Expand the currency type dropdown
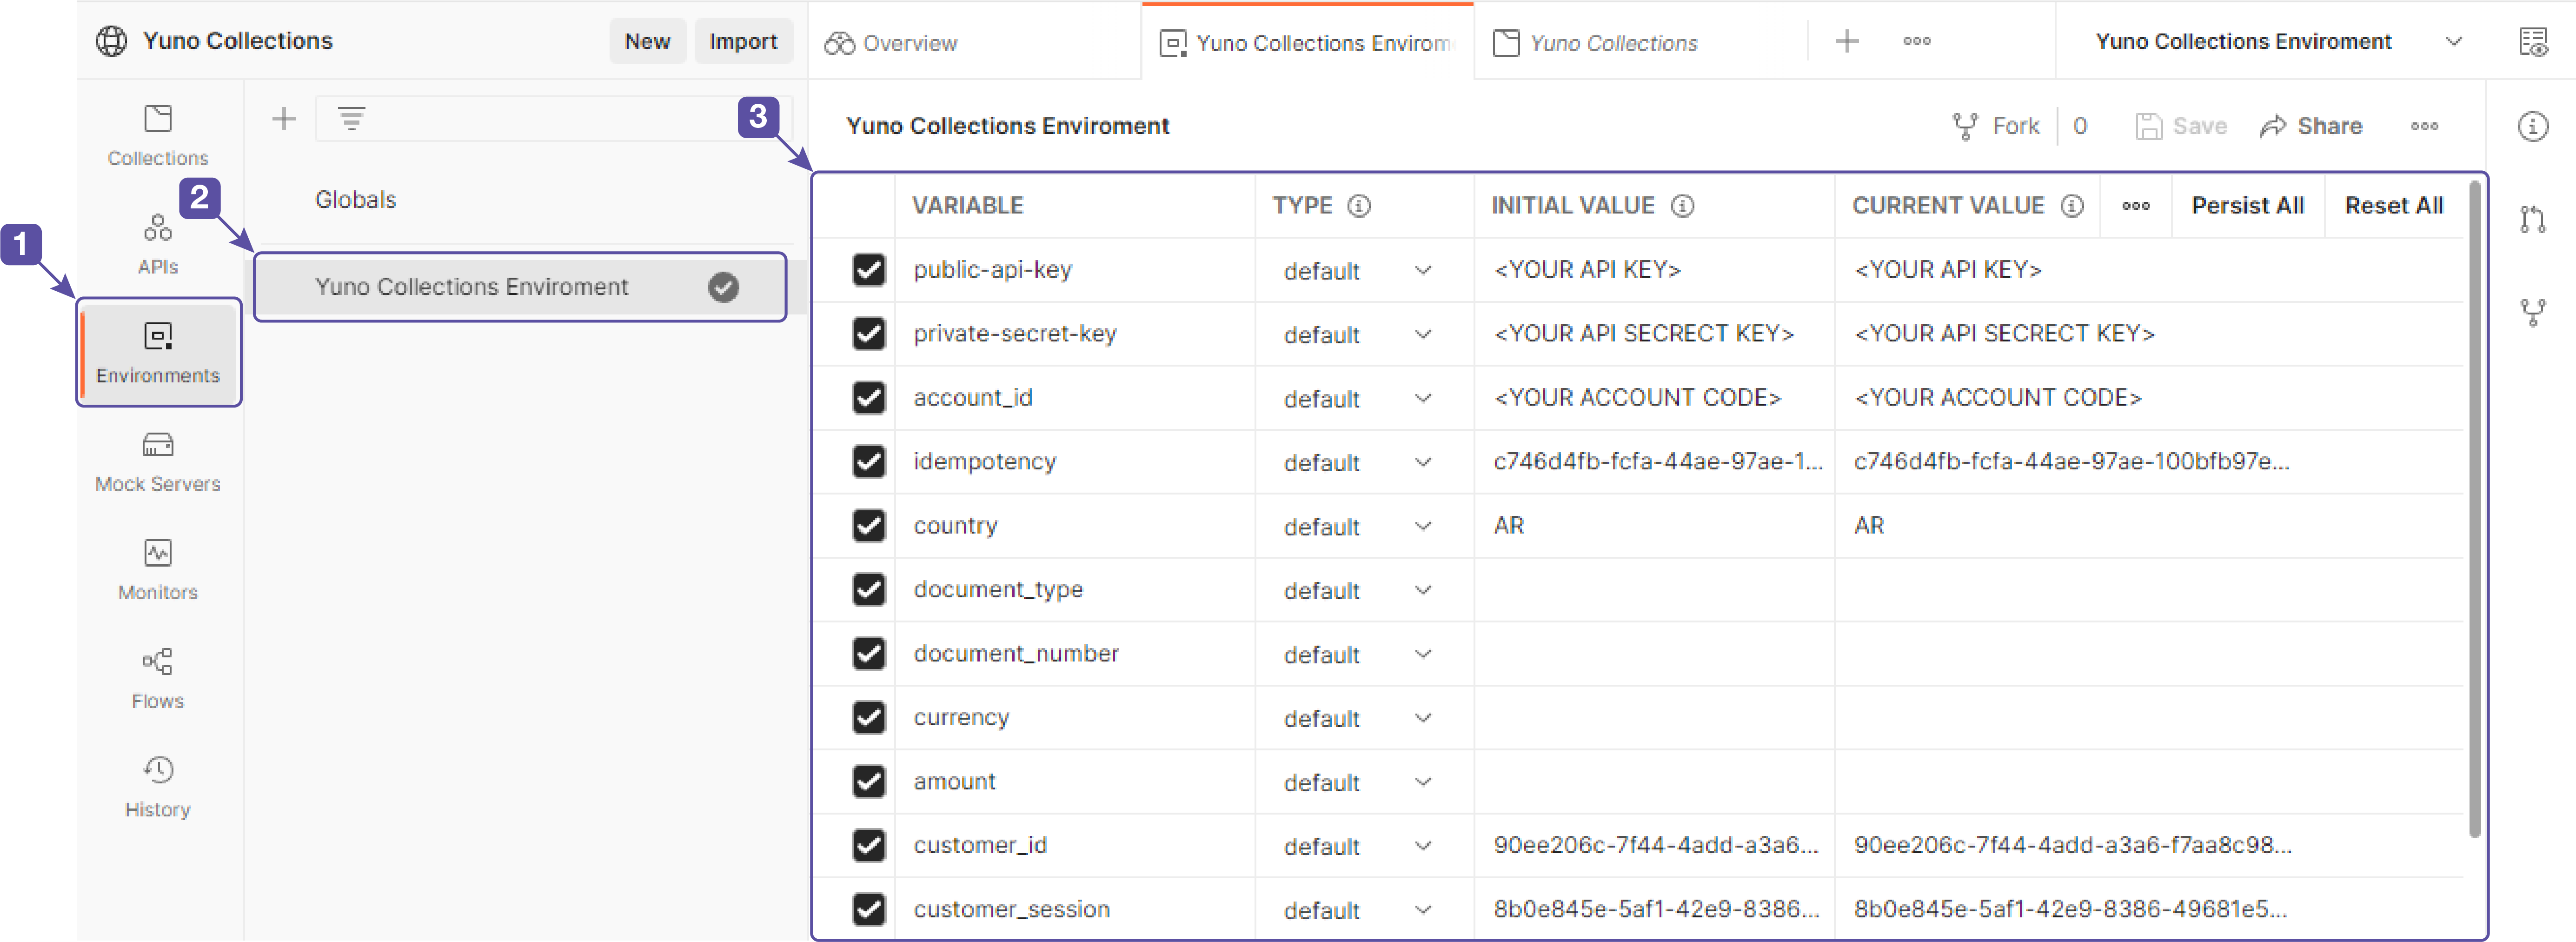The image size is (2576, 942). tap(1424, 718)
